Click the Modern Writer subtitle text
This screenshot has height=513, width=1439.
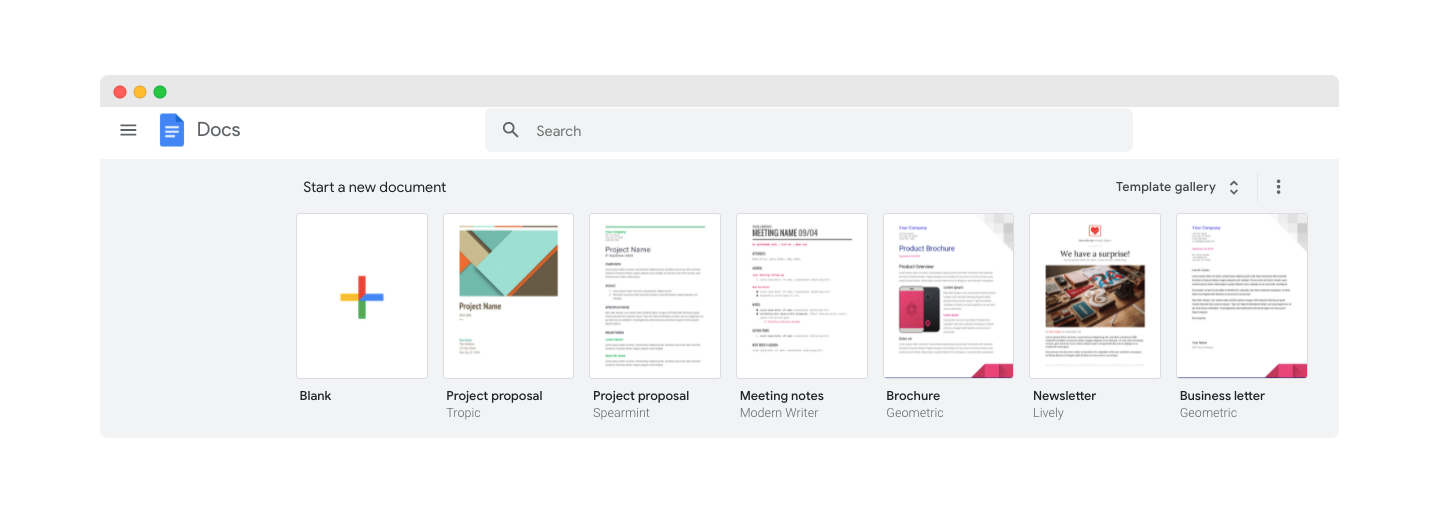[779, 413]
